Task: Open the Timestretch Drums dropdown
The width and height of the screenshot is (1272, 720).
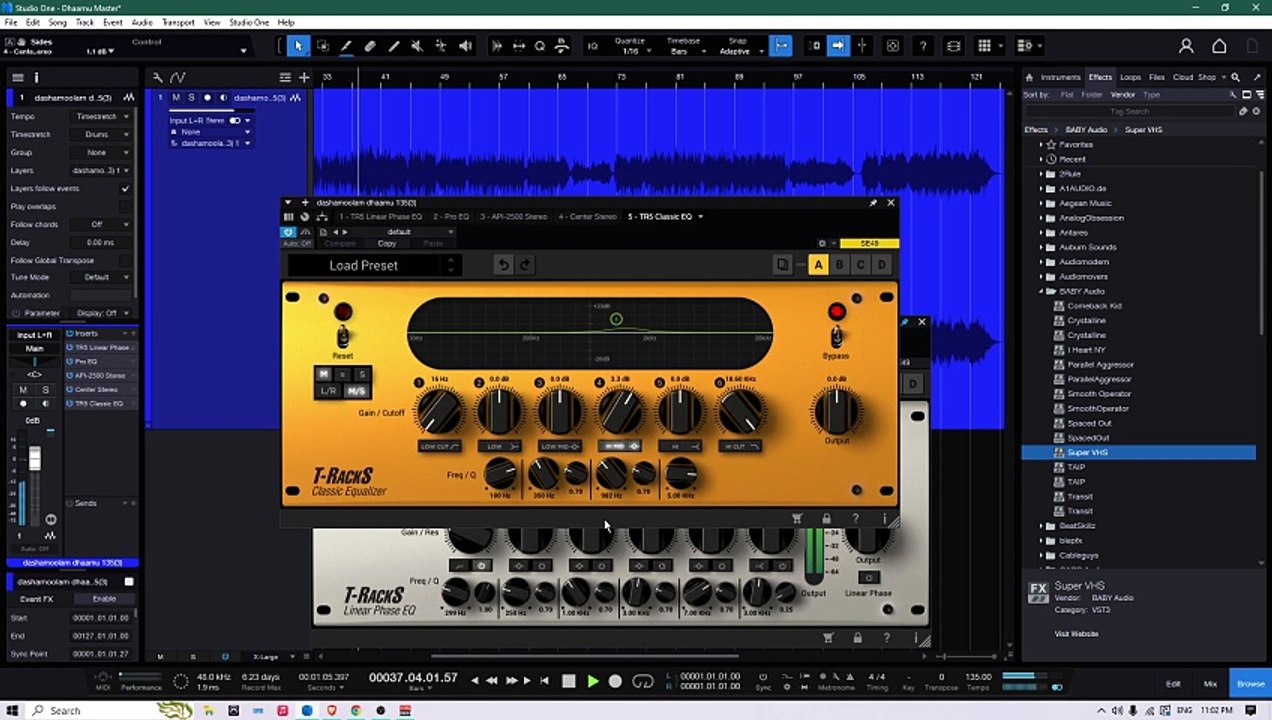Action: (101, 134)
